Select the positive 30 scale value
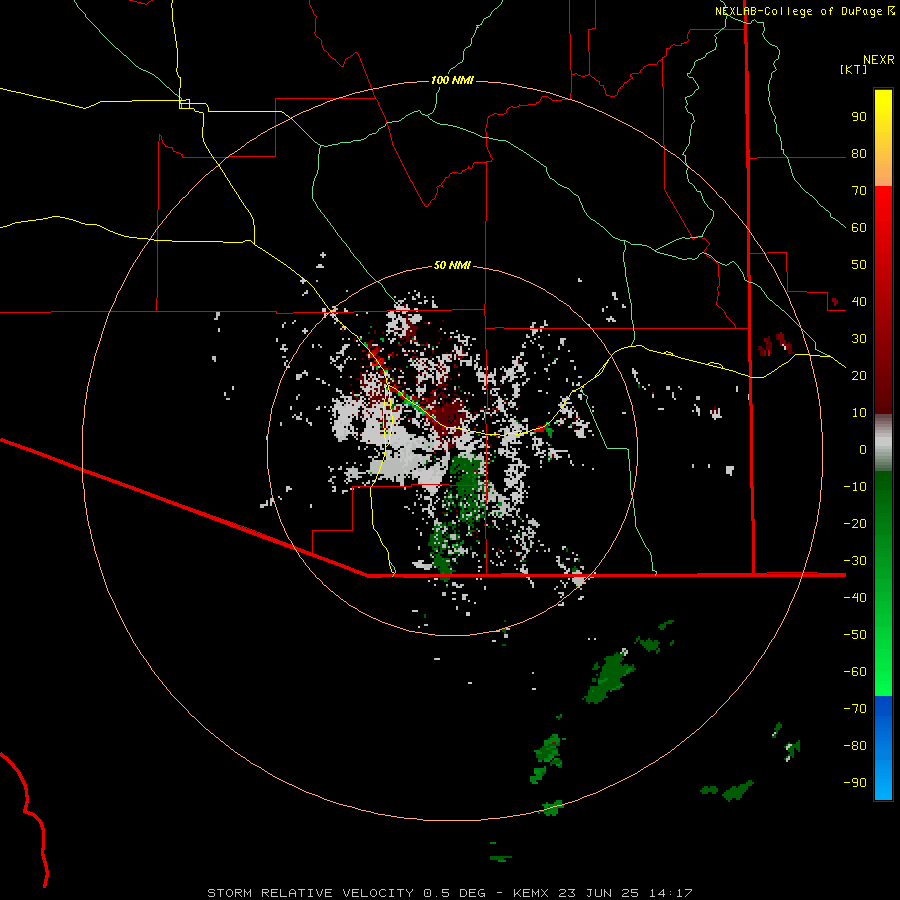 pyautogui.click(x=859, y=339)
